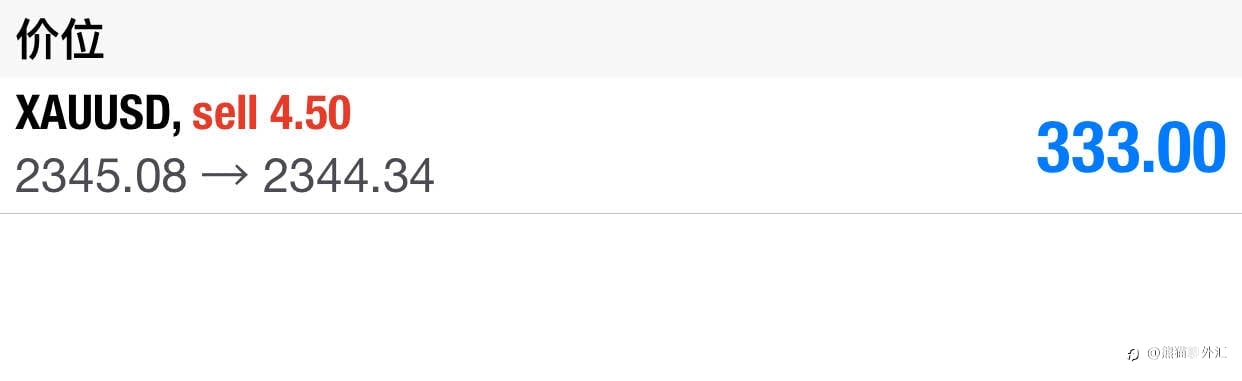Select the 2345.08 open price
The width and height of the screenshot is (1242, 381).
click(101, 177)
